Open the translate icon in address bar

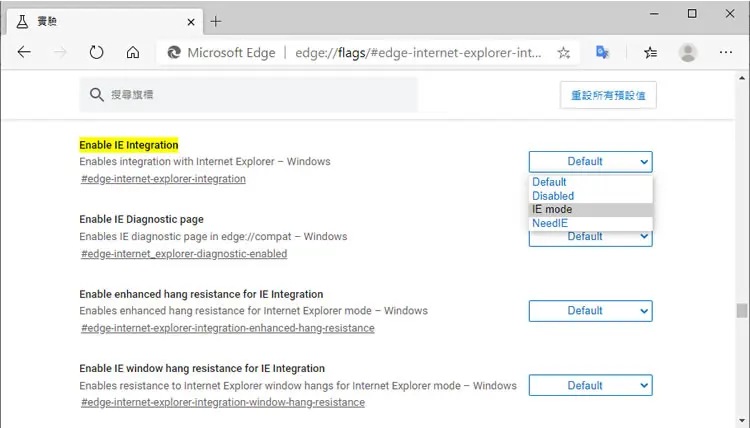point(602,52)
